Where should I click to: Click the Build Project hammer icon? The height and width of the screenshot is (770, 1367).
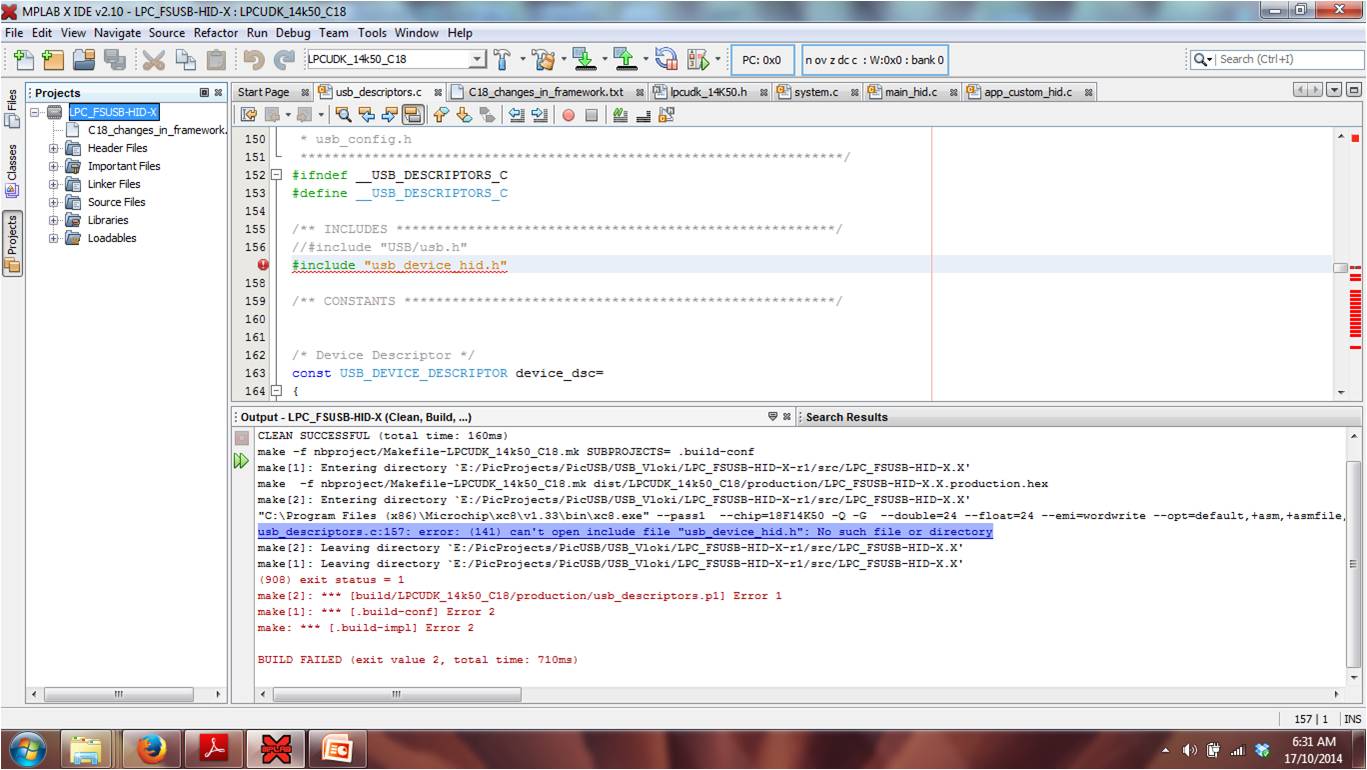coord(502,59)
